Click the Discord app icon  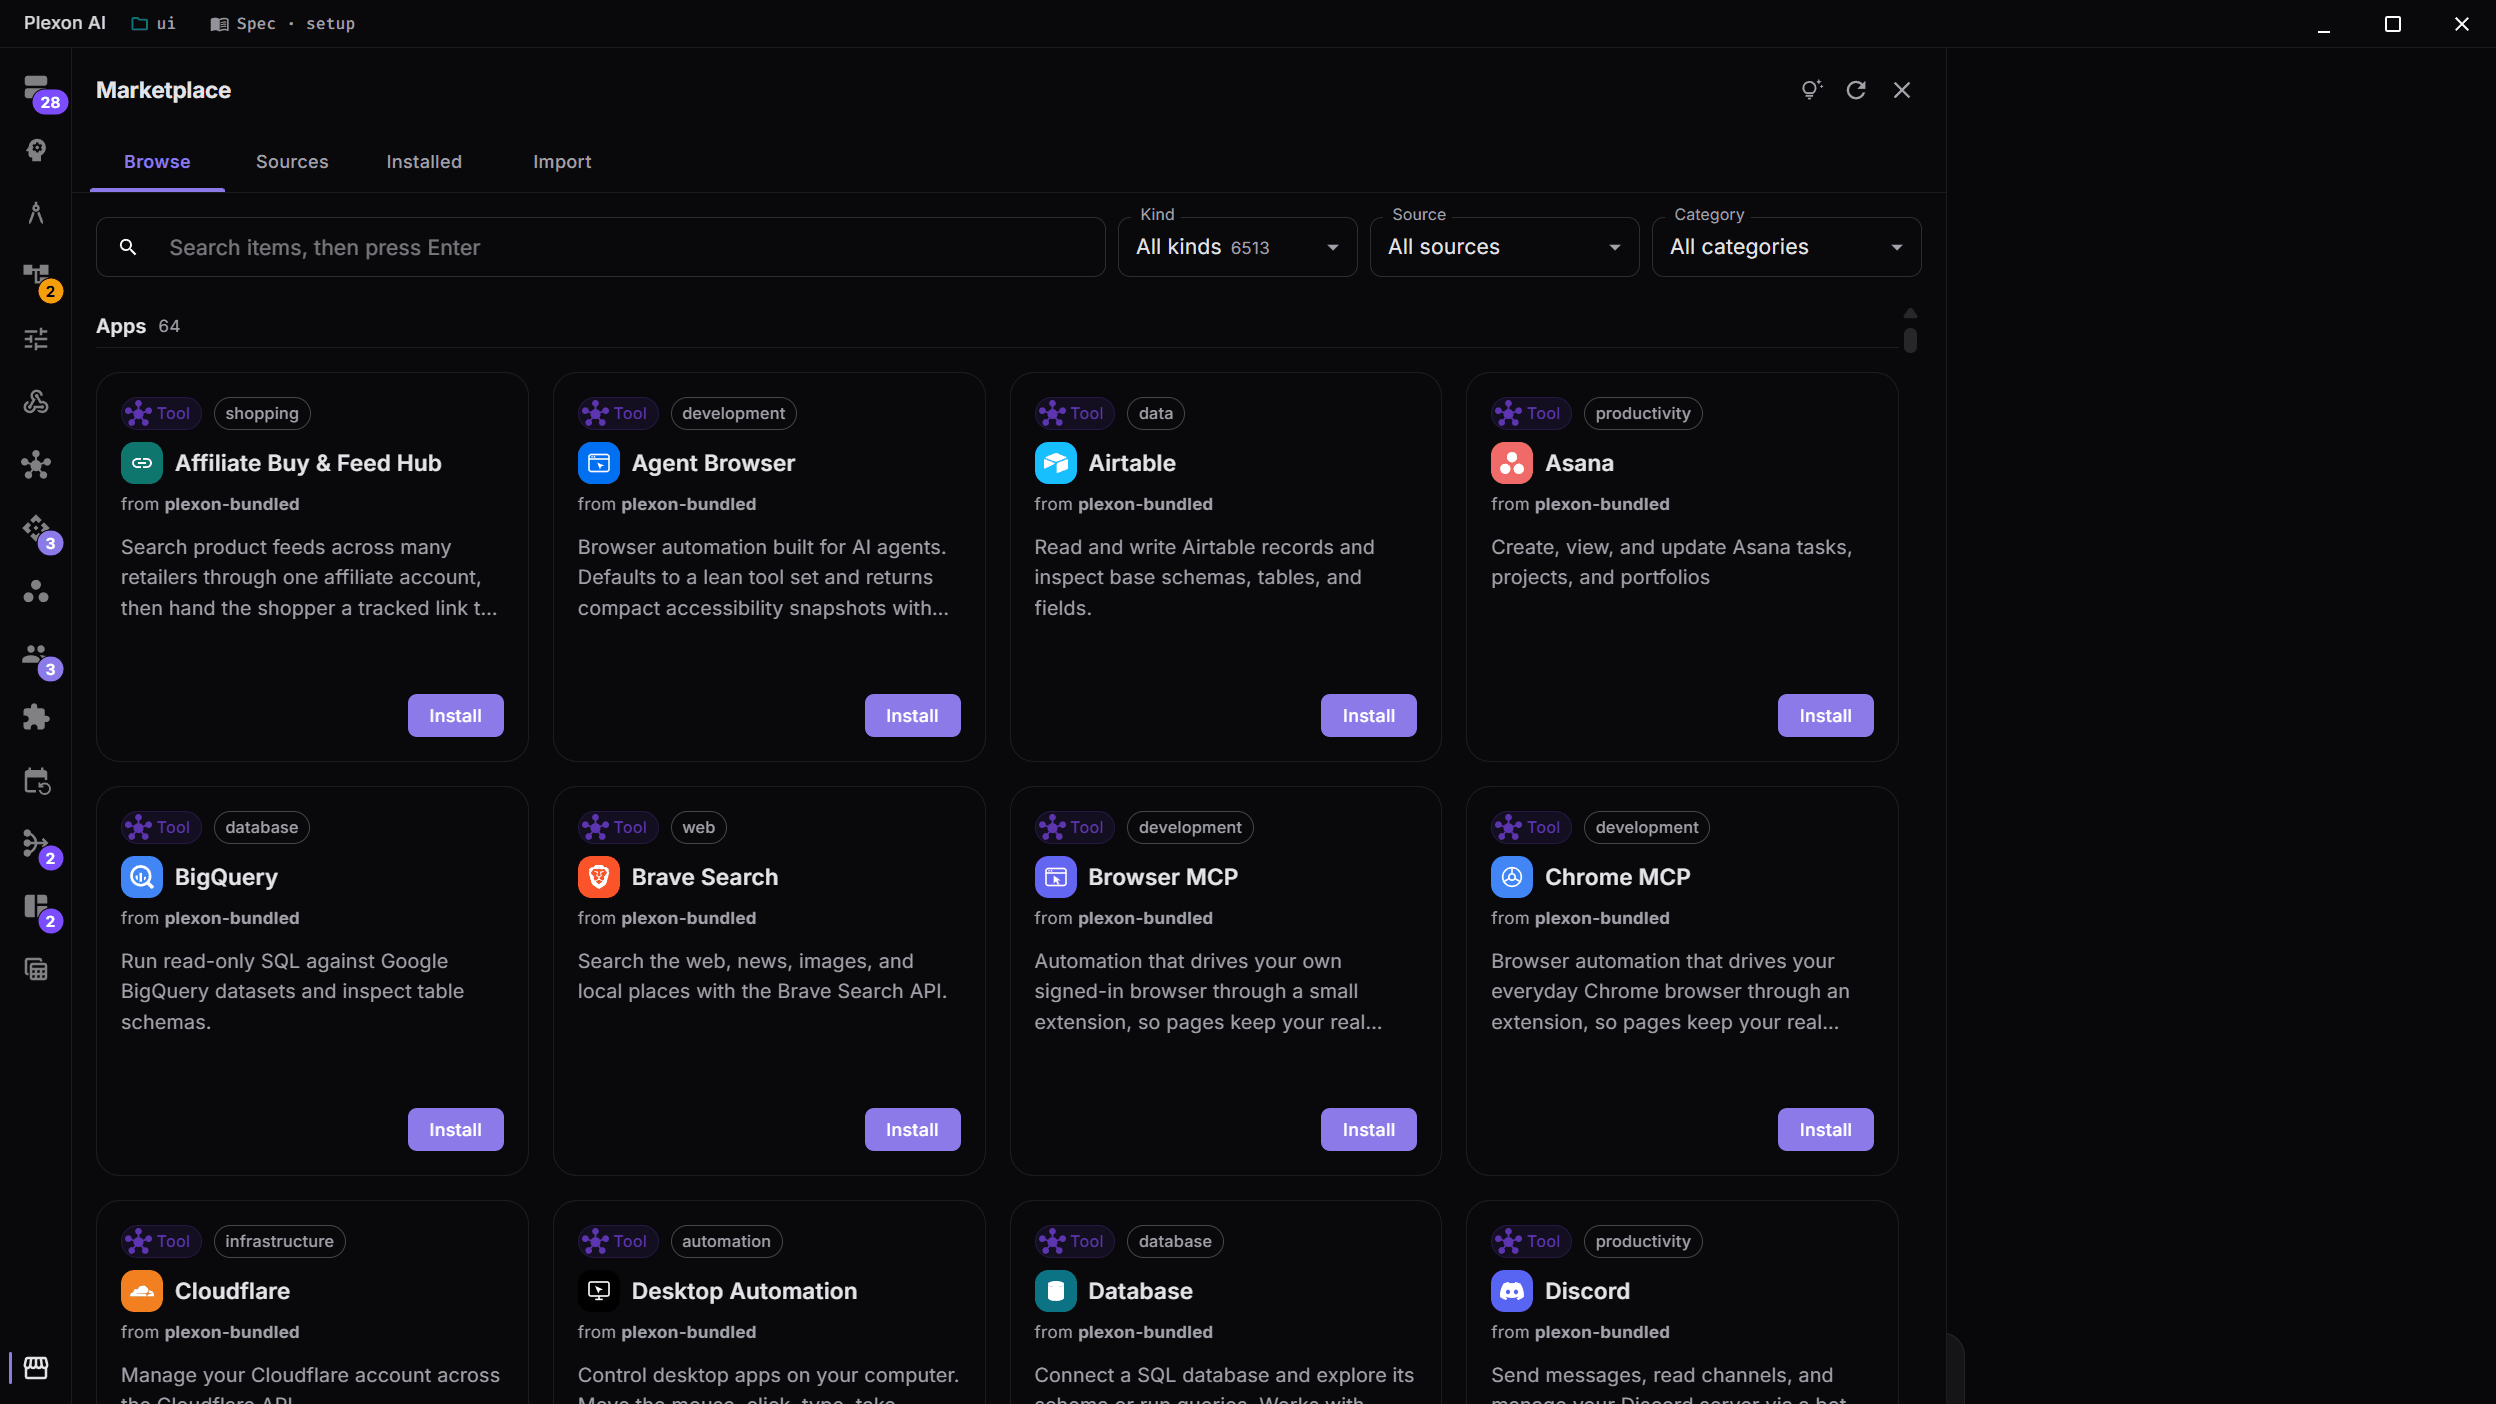1511,1291
